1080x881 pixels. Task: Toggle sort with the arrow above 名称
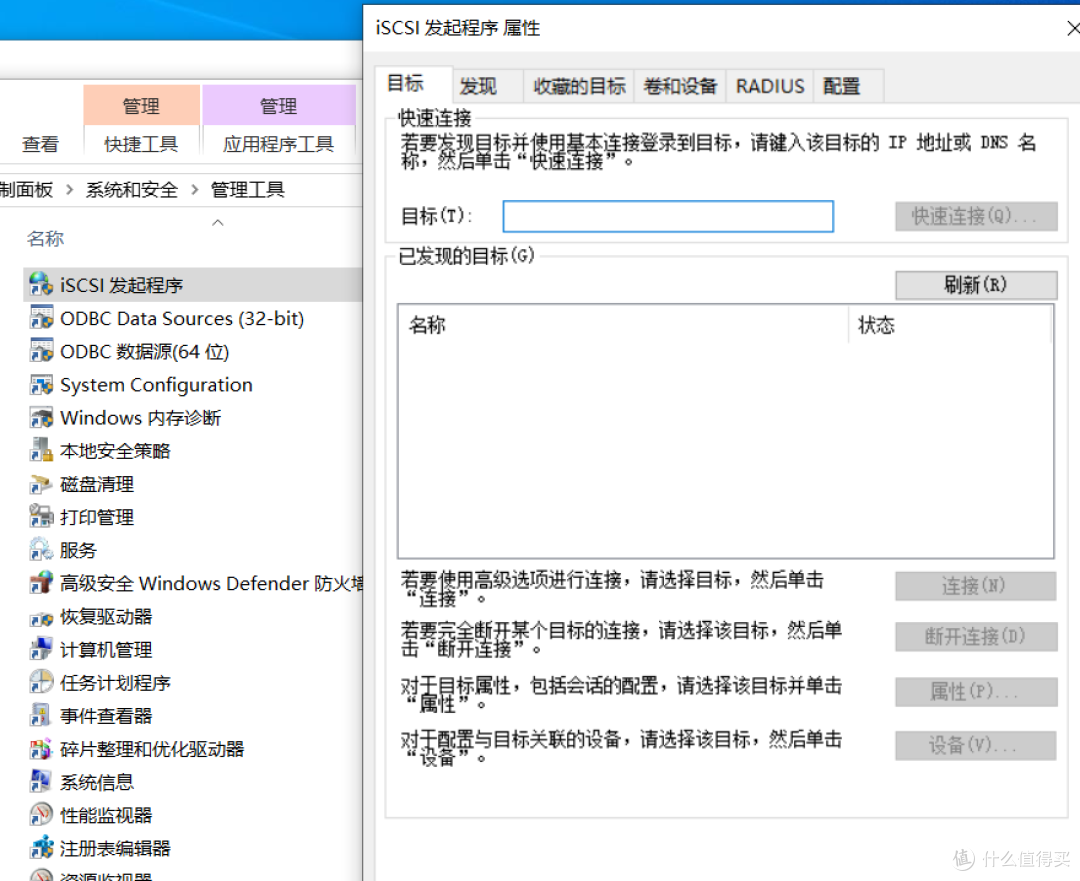click(218, 222)
